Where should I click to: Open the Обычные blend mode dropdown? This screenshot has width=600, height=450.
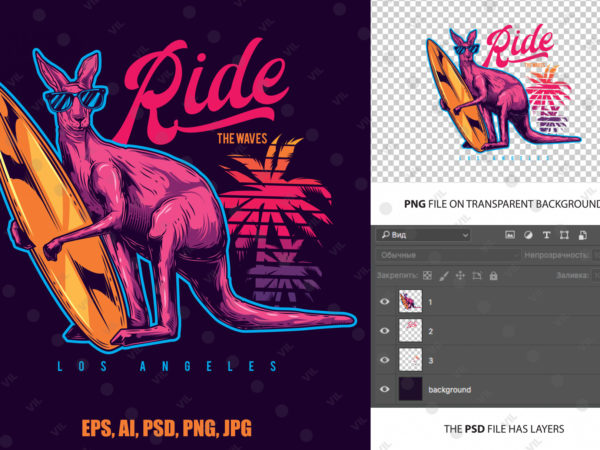[448, 255]
